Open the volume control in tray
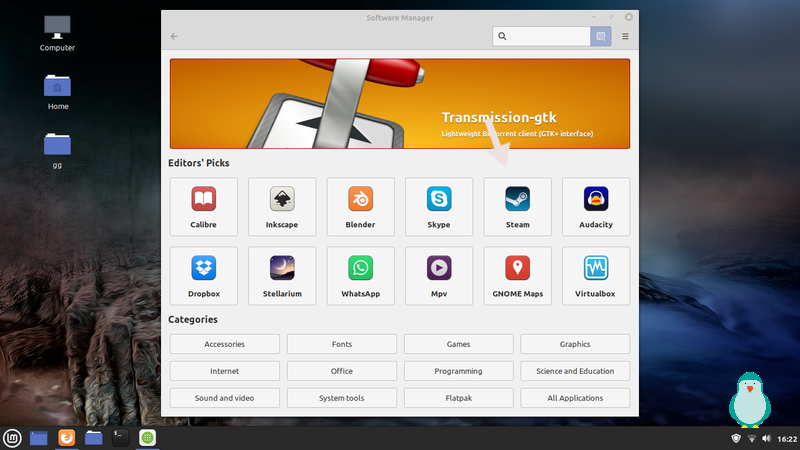 click(766, 438)
